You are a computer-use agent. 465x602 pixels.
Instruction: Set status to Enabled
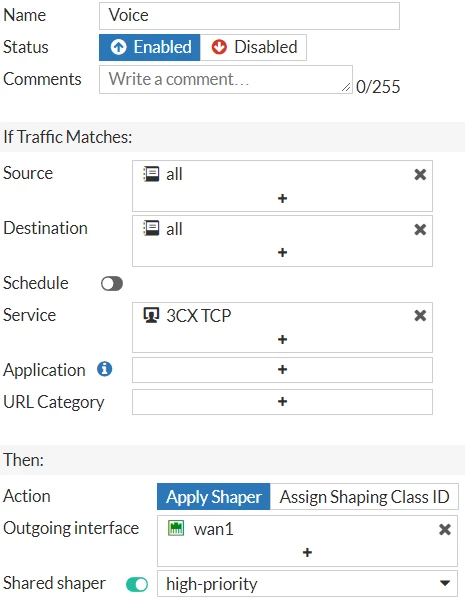(x=150, y=47)
